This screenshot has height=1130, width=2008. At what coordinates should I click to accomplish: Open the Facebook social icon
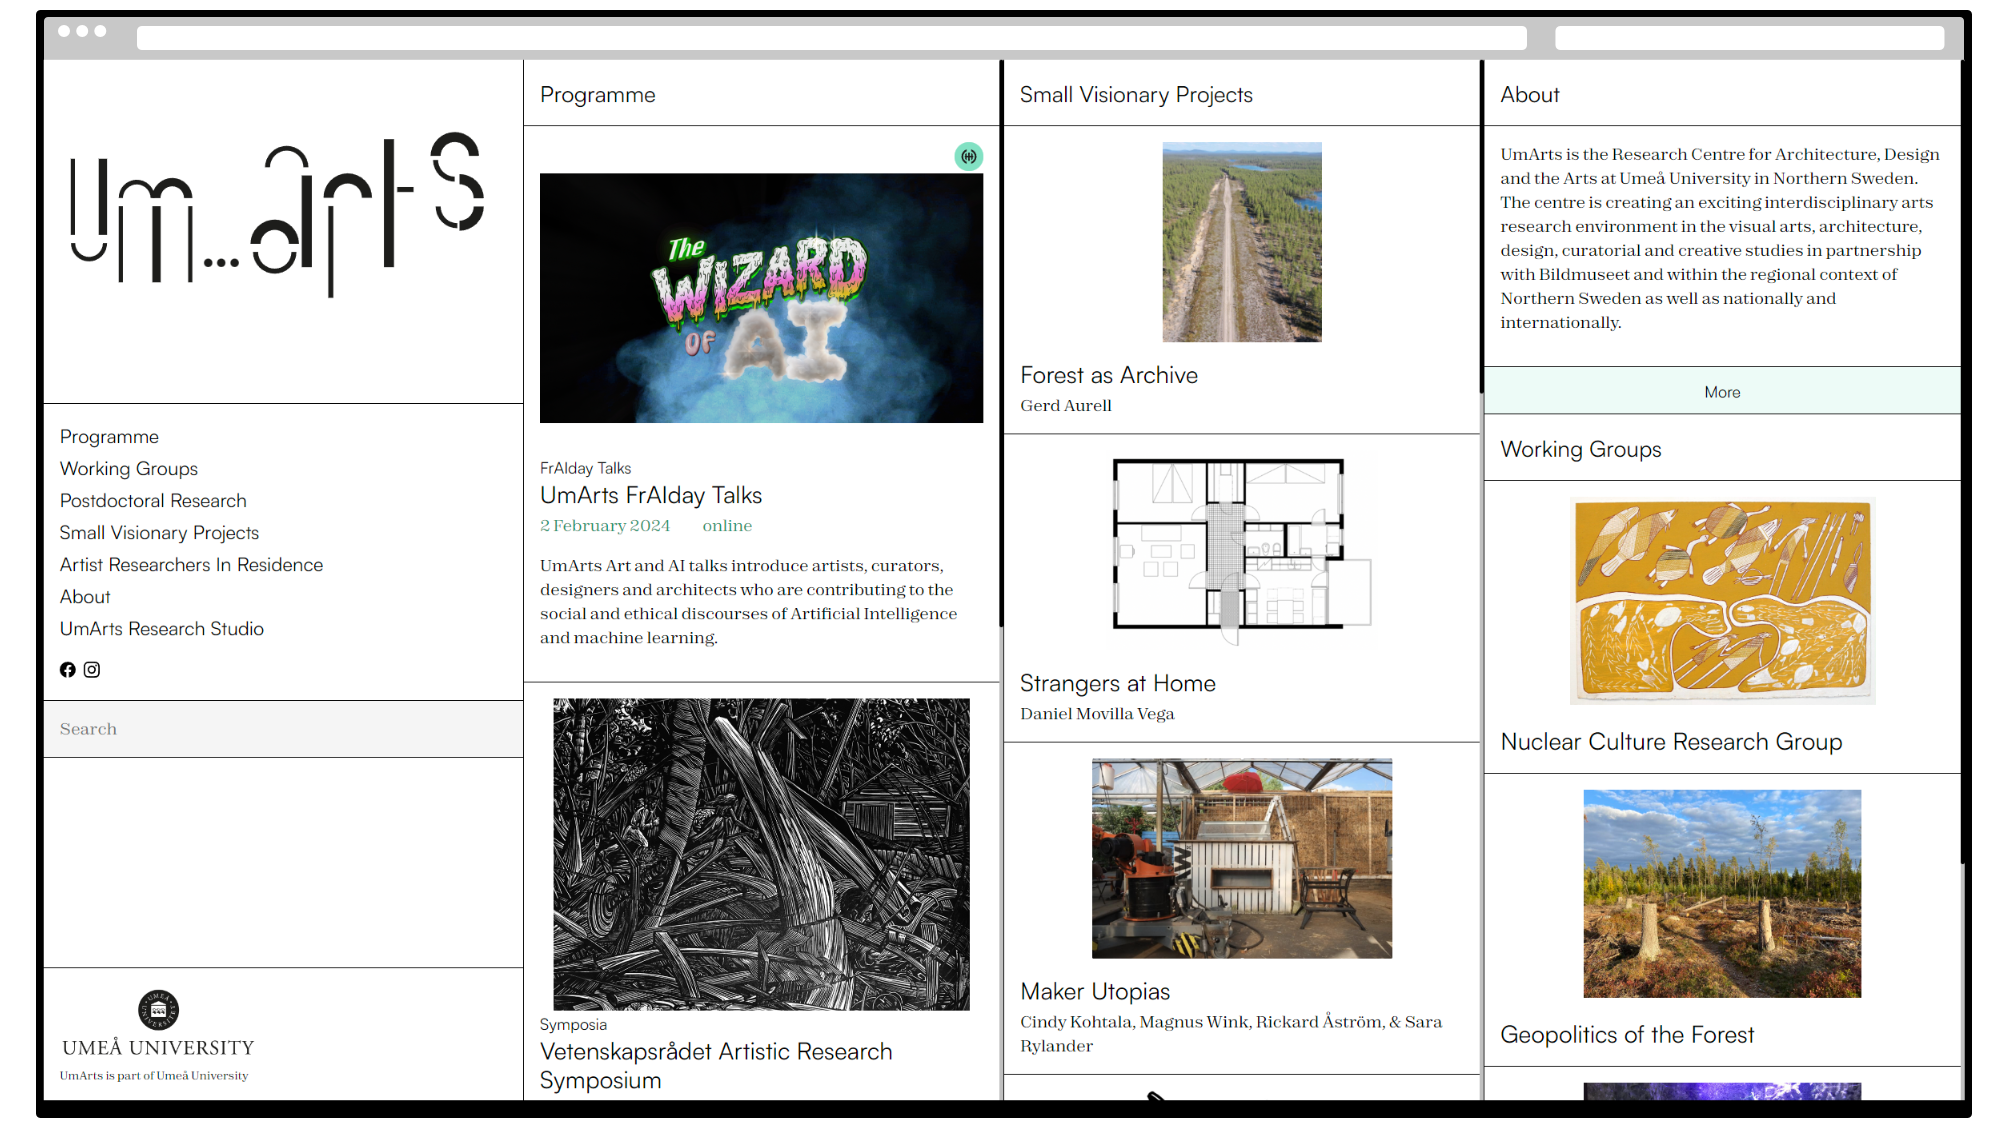(67, 670)
